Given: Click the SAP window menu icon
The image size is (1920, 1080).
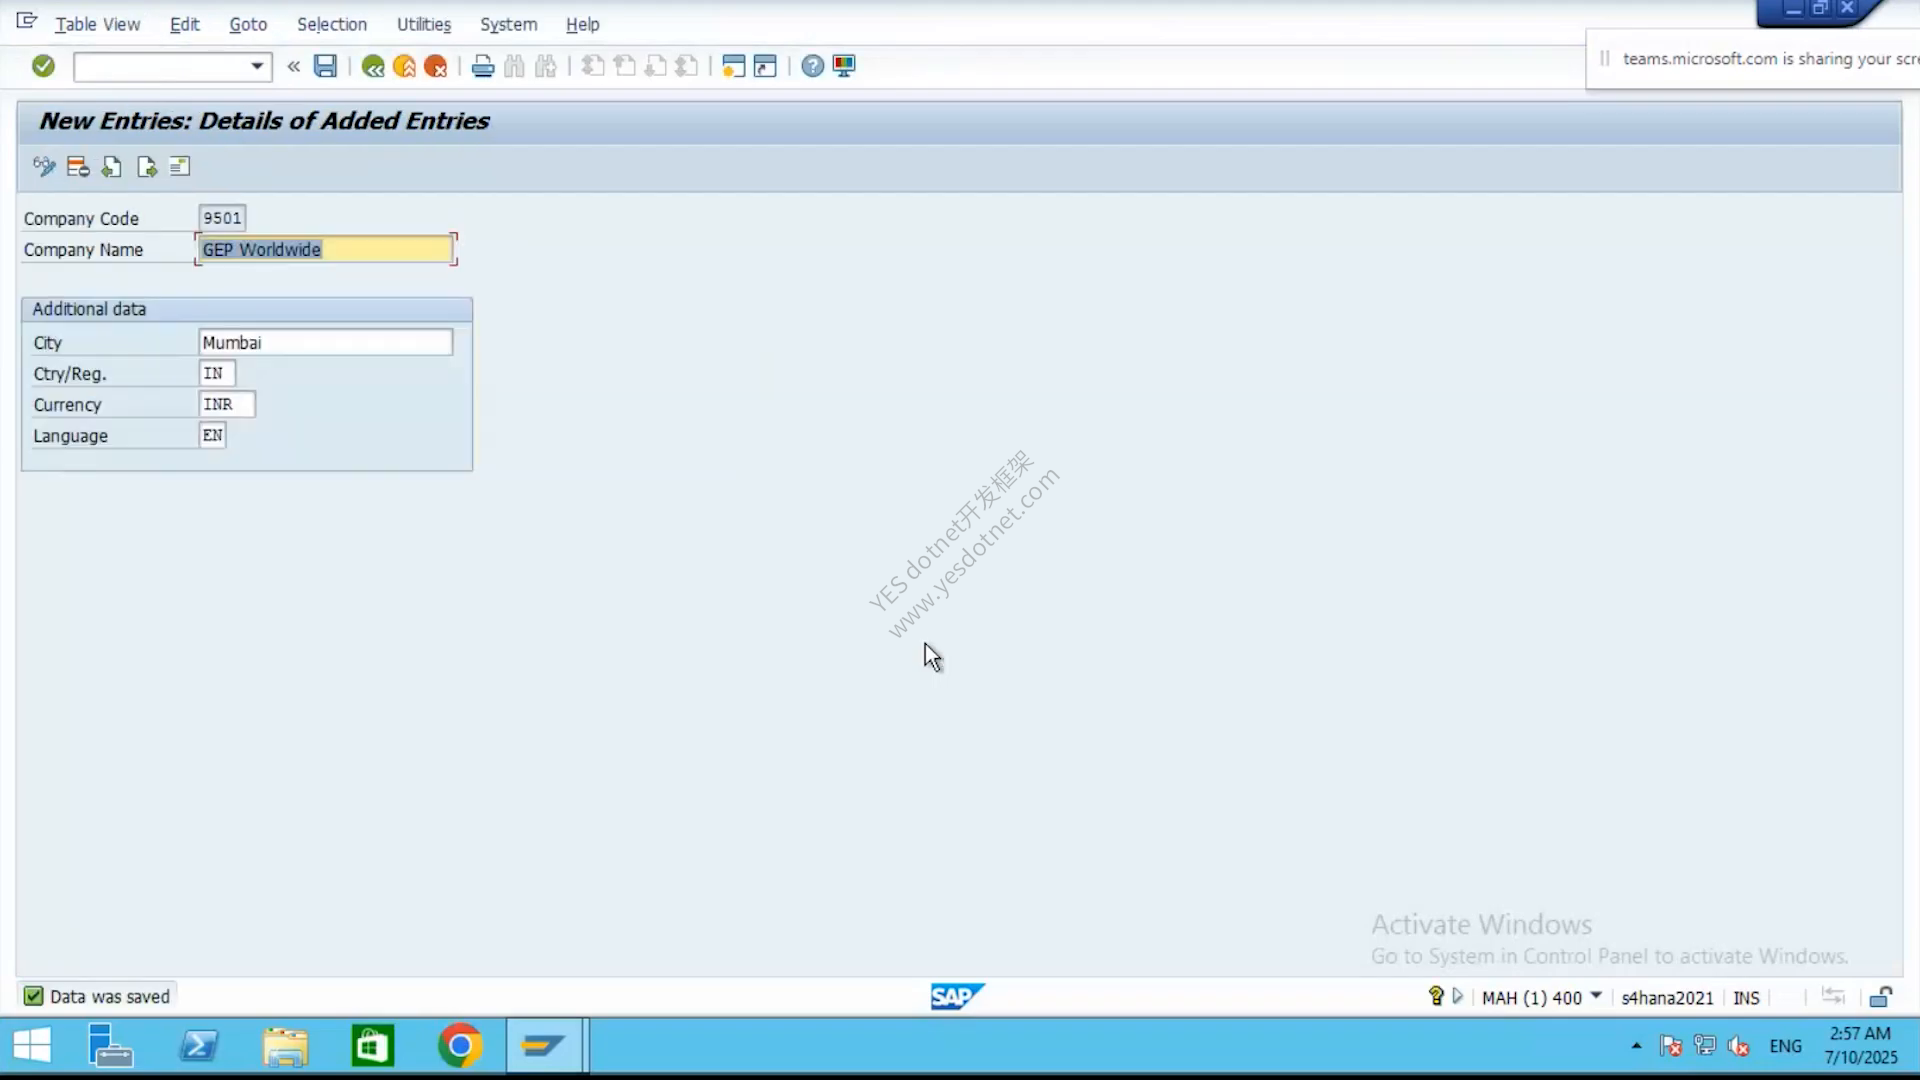Looking at the screenshot, I should coord(26,21).
